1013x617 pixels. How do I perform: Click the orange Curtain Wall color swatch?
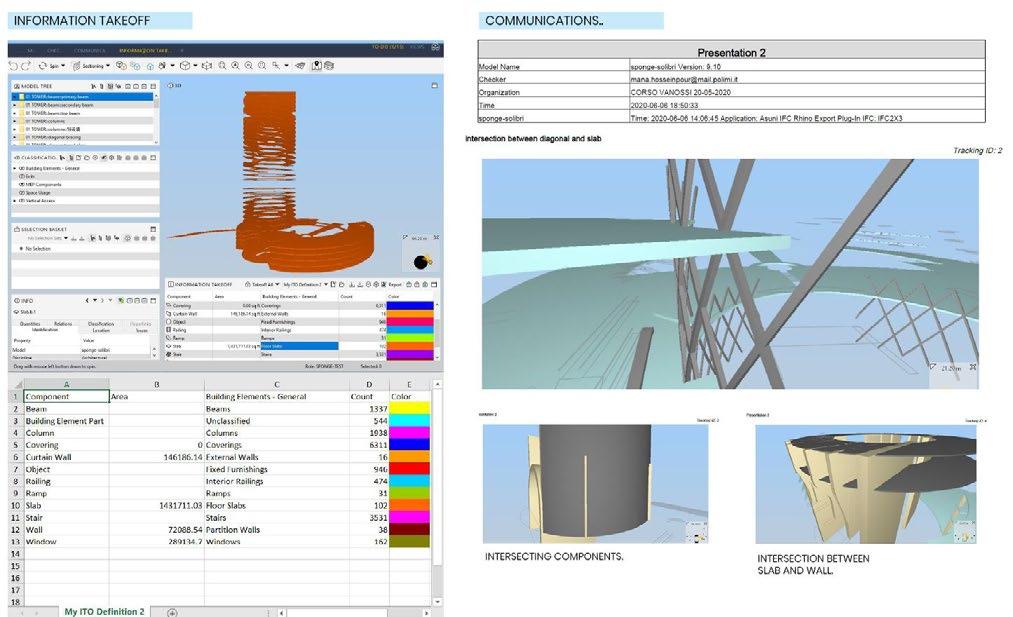pyautogui.click(x=410, y=313)
